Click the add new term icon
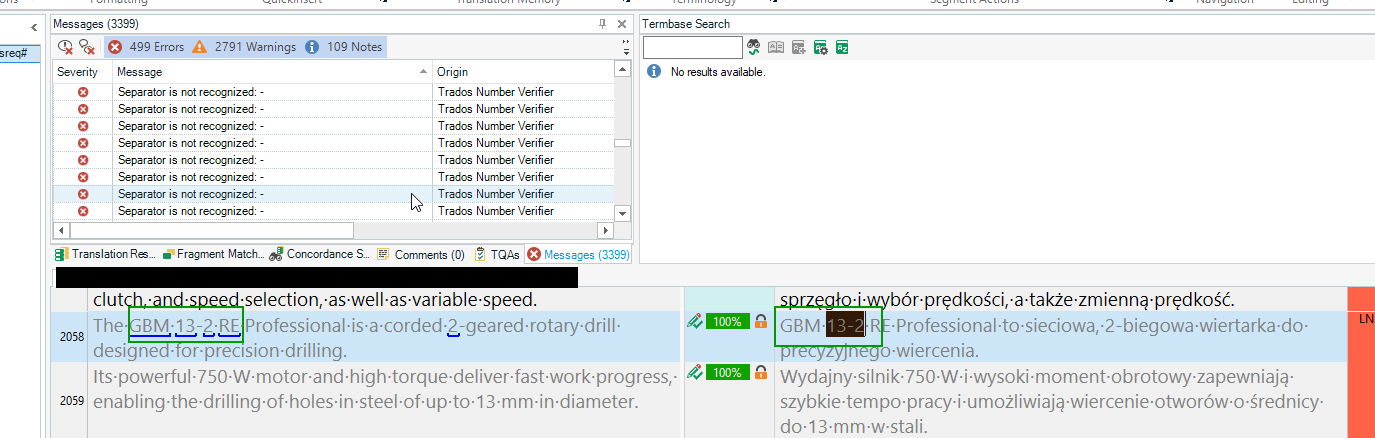The height and width of the screenshot is (438, 1375). point(798,47)
